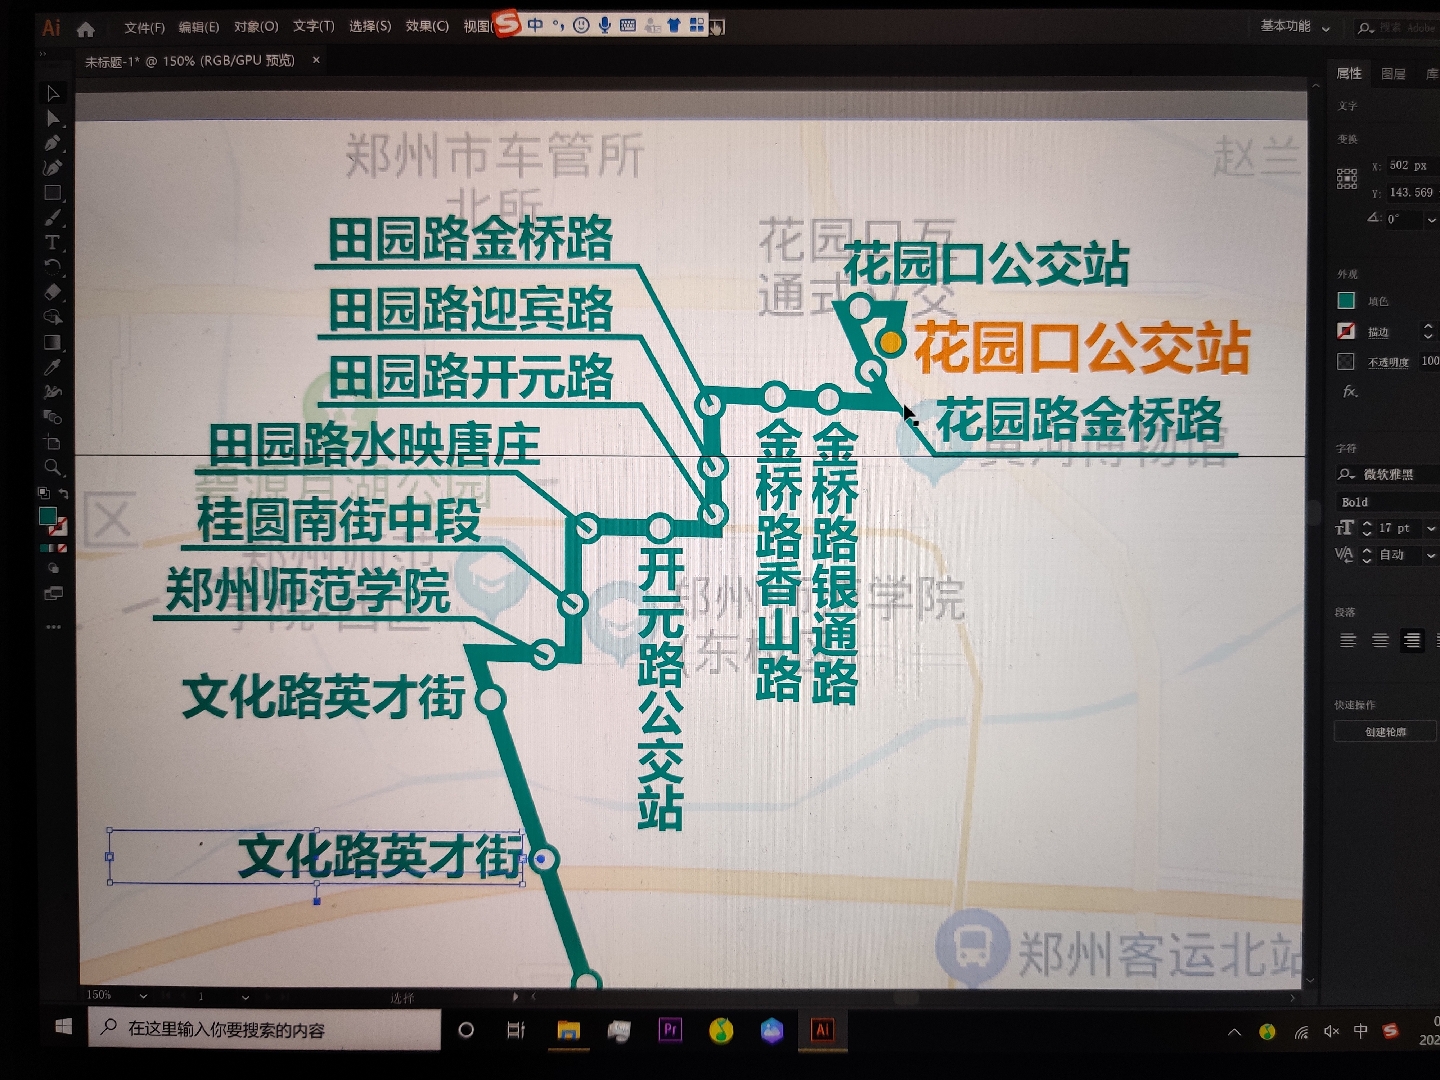Open the workspace 基本功能 dropdown
The image size is (1440, 1080).
coord(1295,26)
